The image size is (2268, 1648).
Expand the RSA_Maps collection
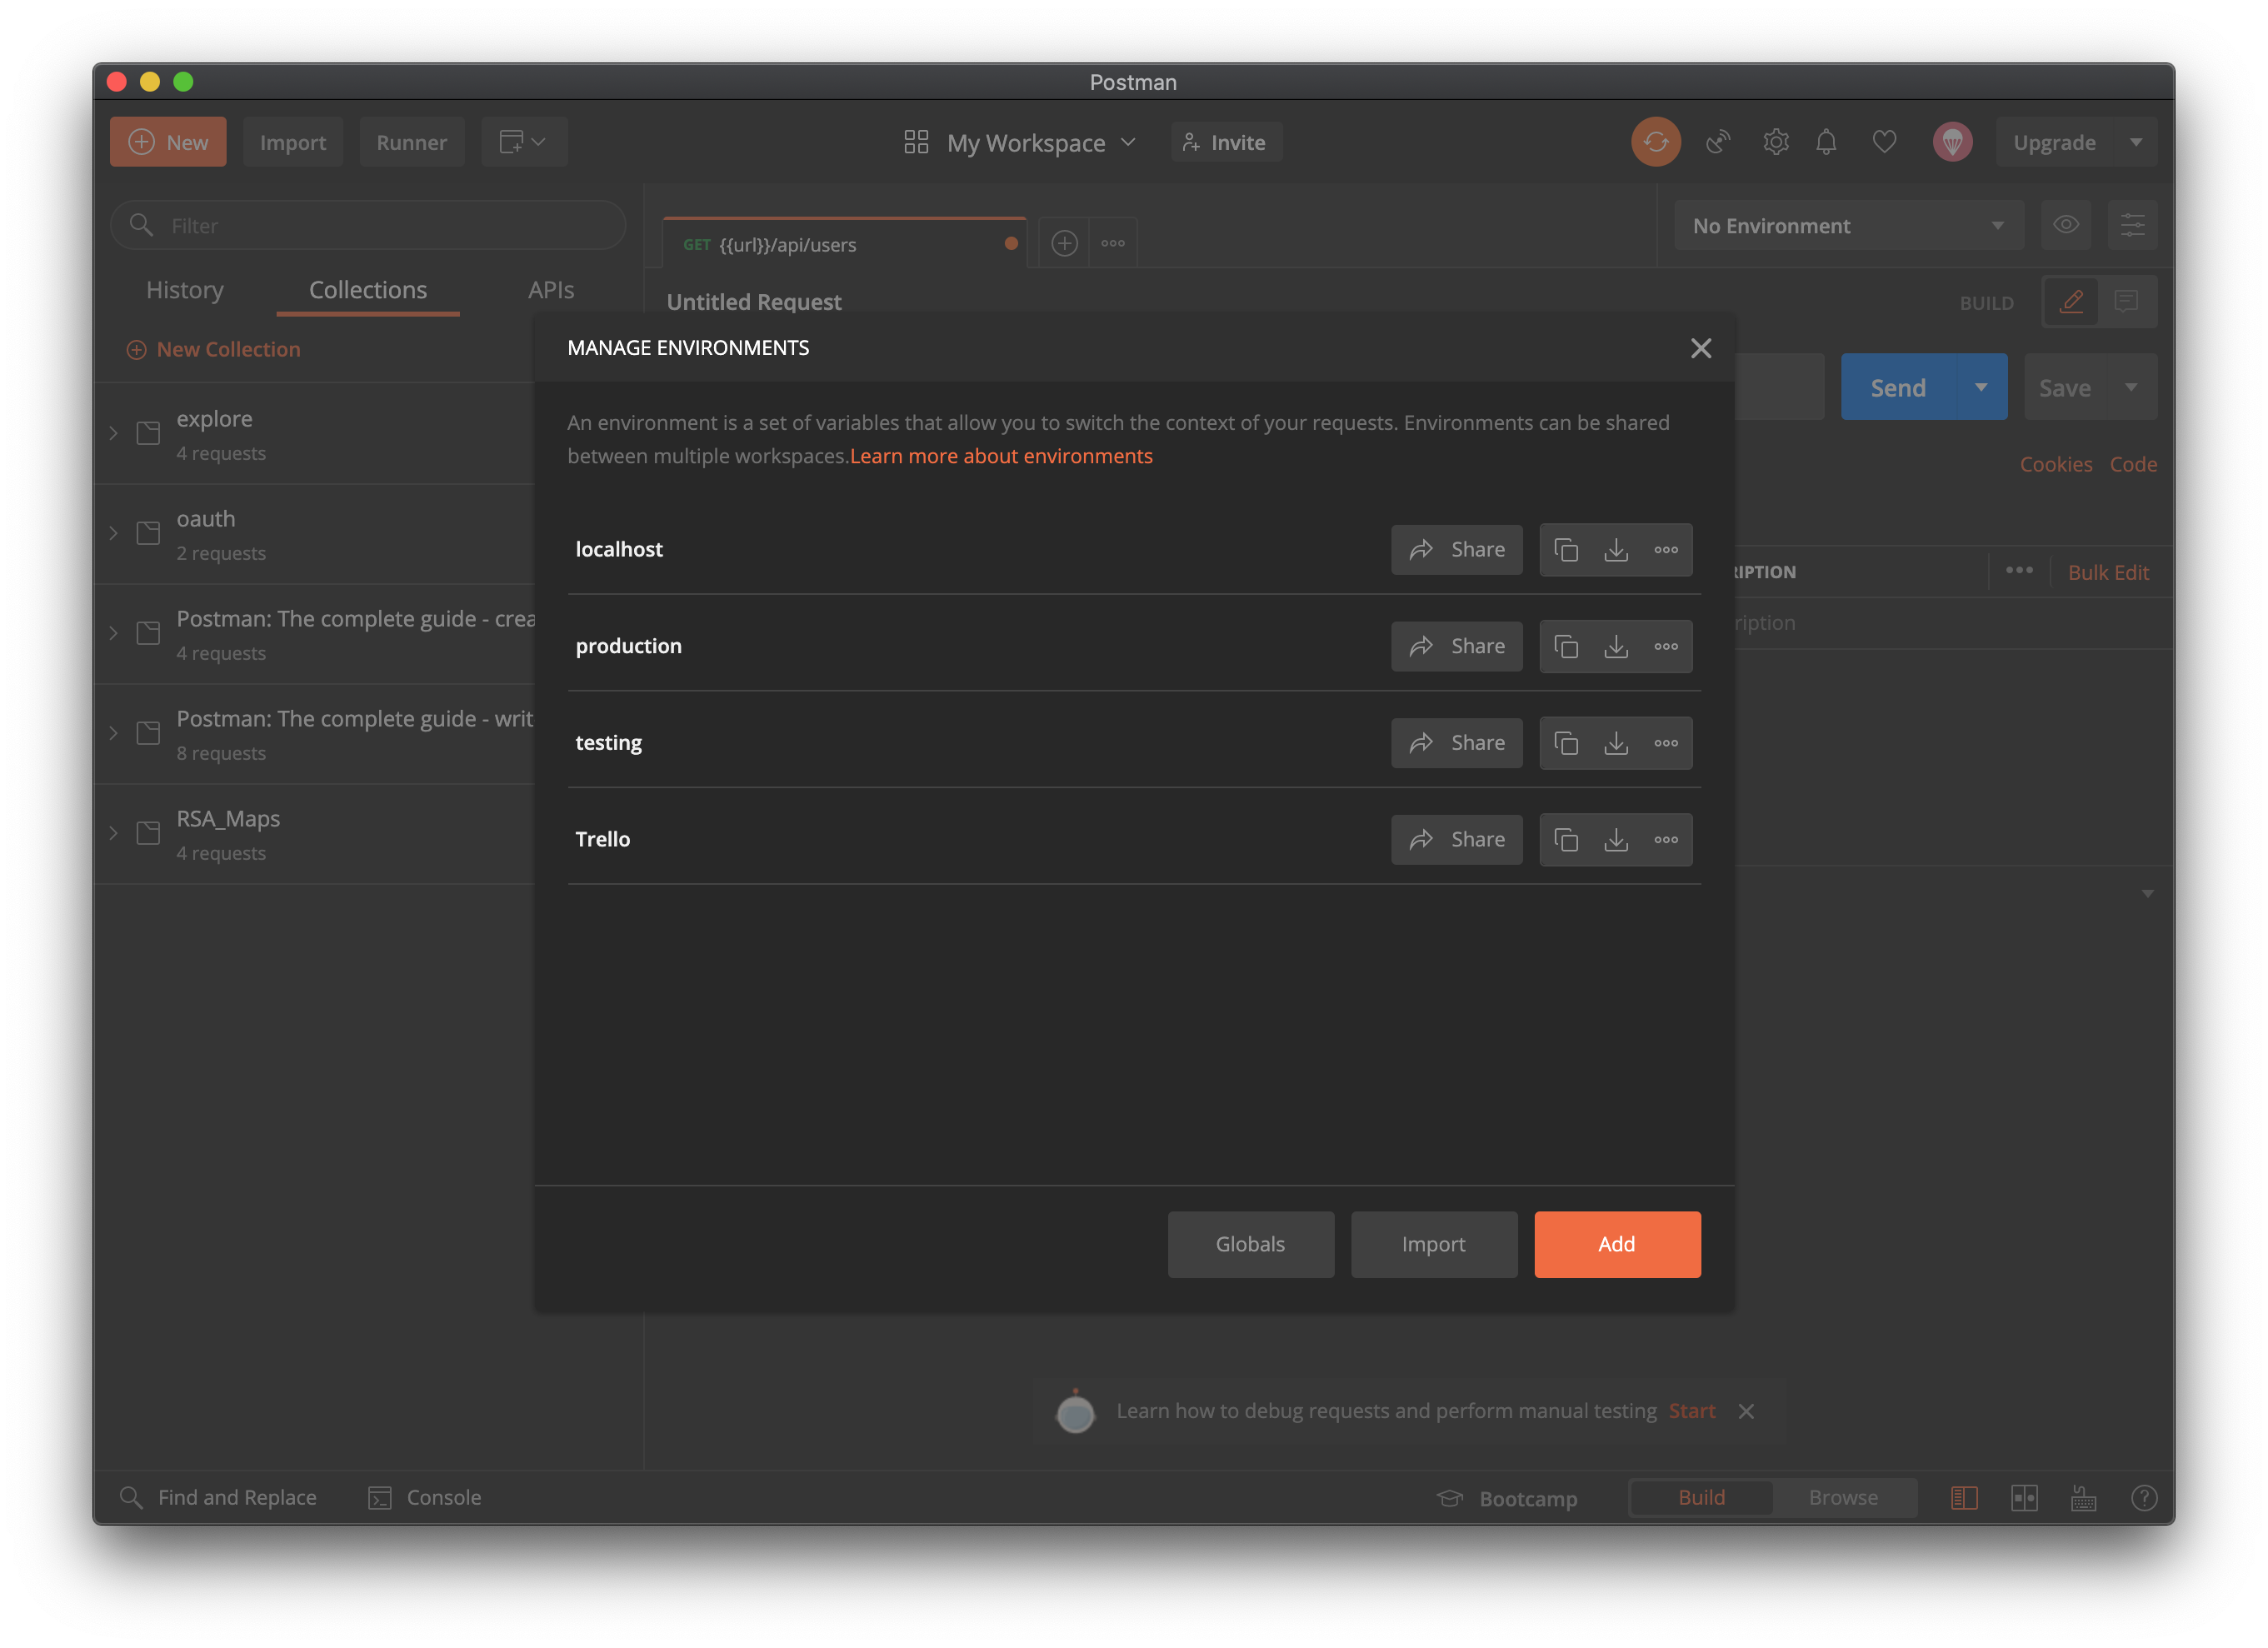(113, 833)
